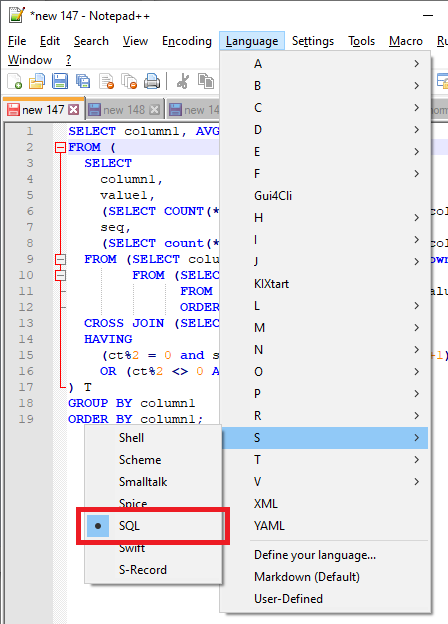Collapse the fold marker on line 10
Viewport: 448px width, 624px height.
(60, 275)
